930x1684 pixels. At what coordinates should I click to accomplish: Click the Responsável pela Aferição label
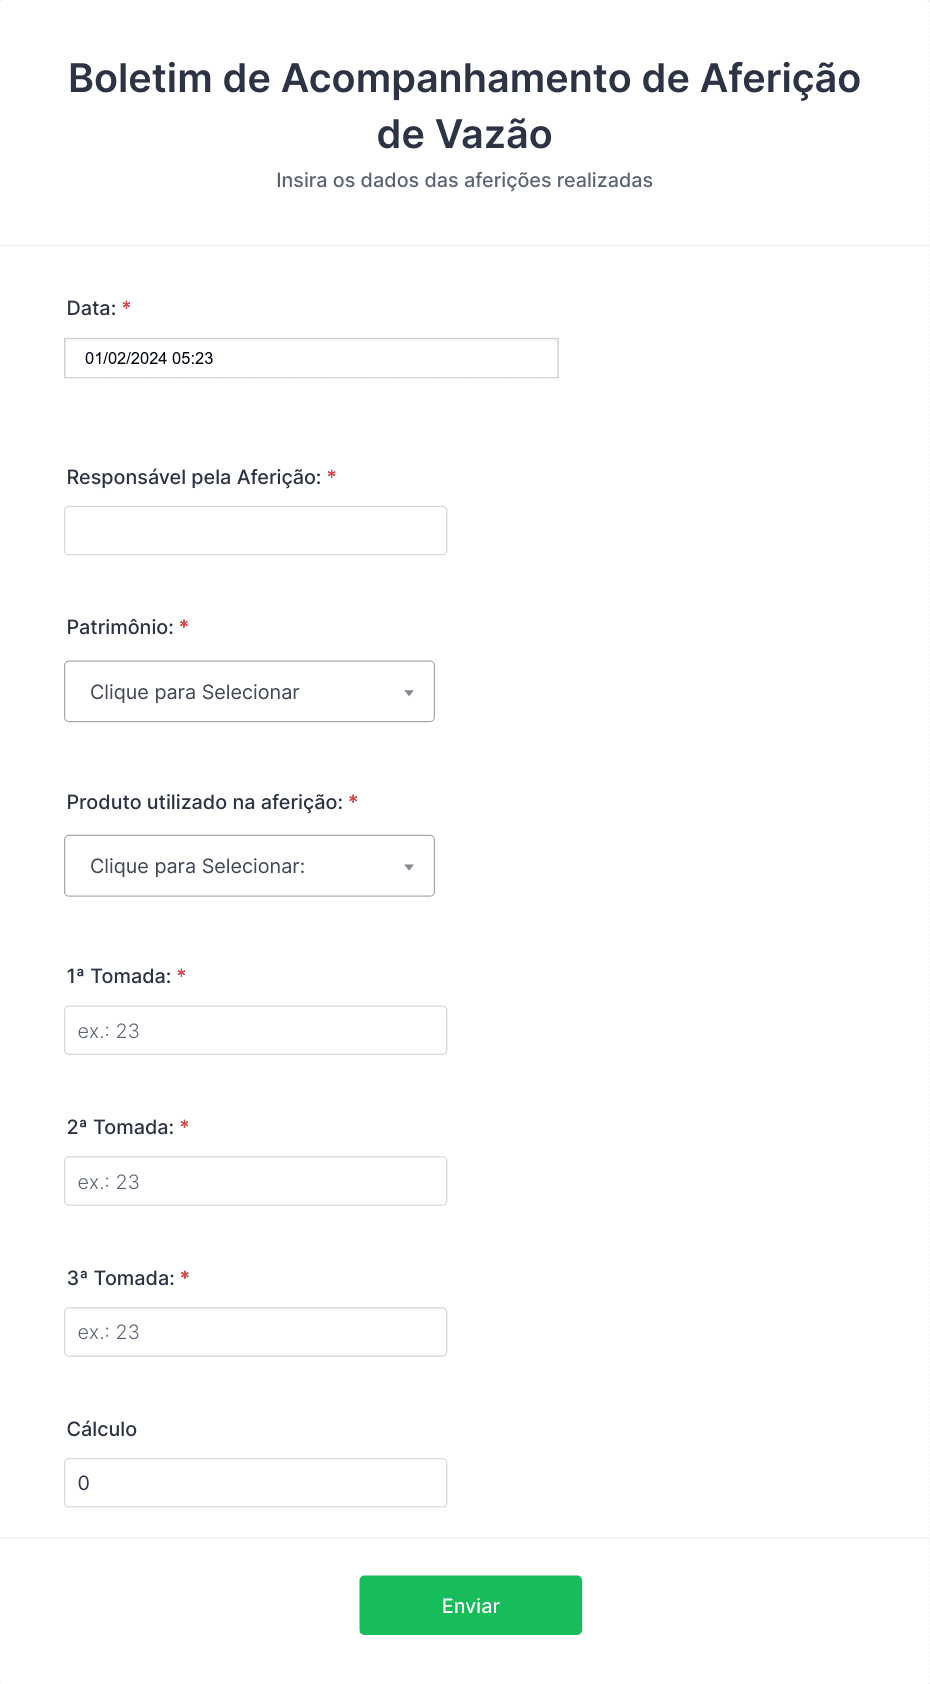click(194, 478)
